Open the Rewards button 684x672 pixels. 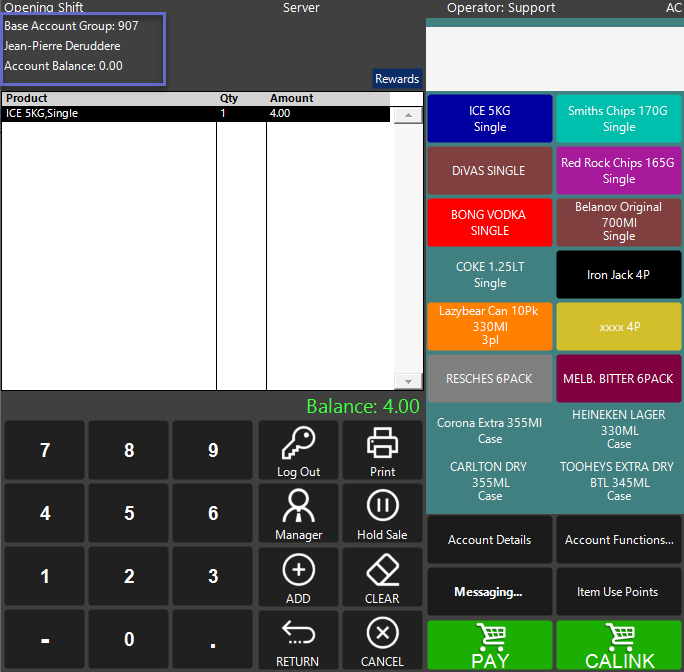point(397,79)
